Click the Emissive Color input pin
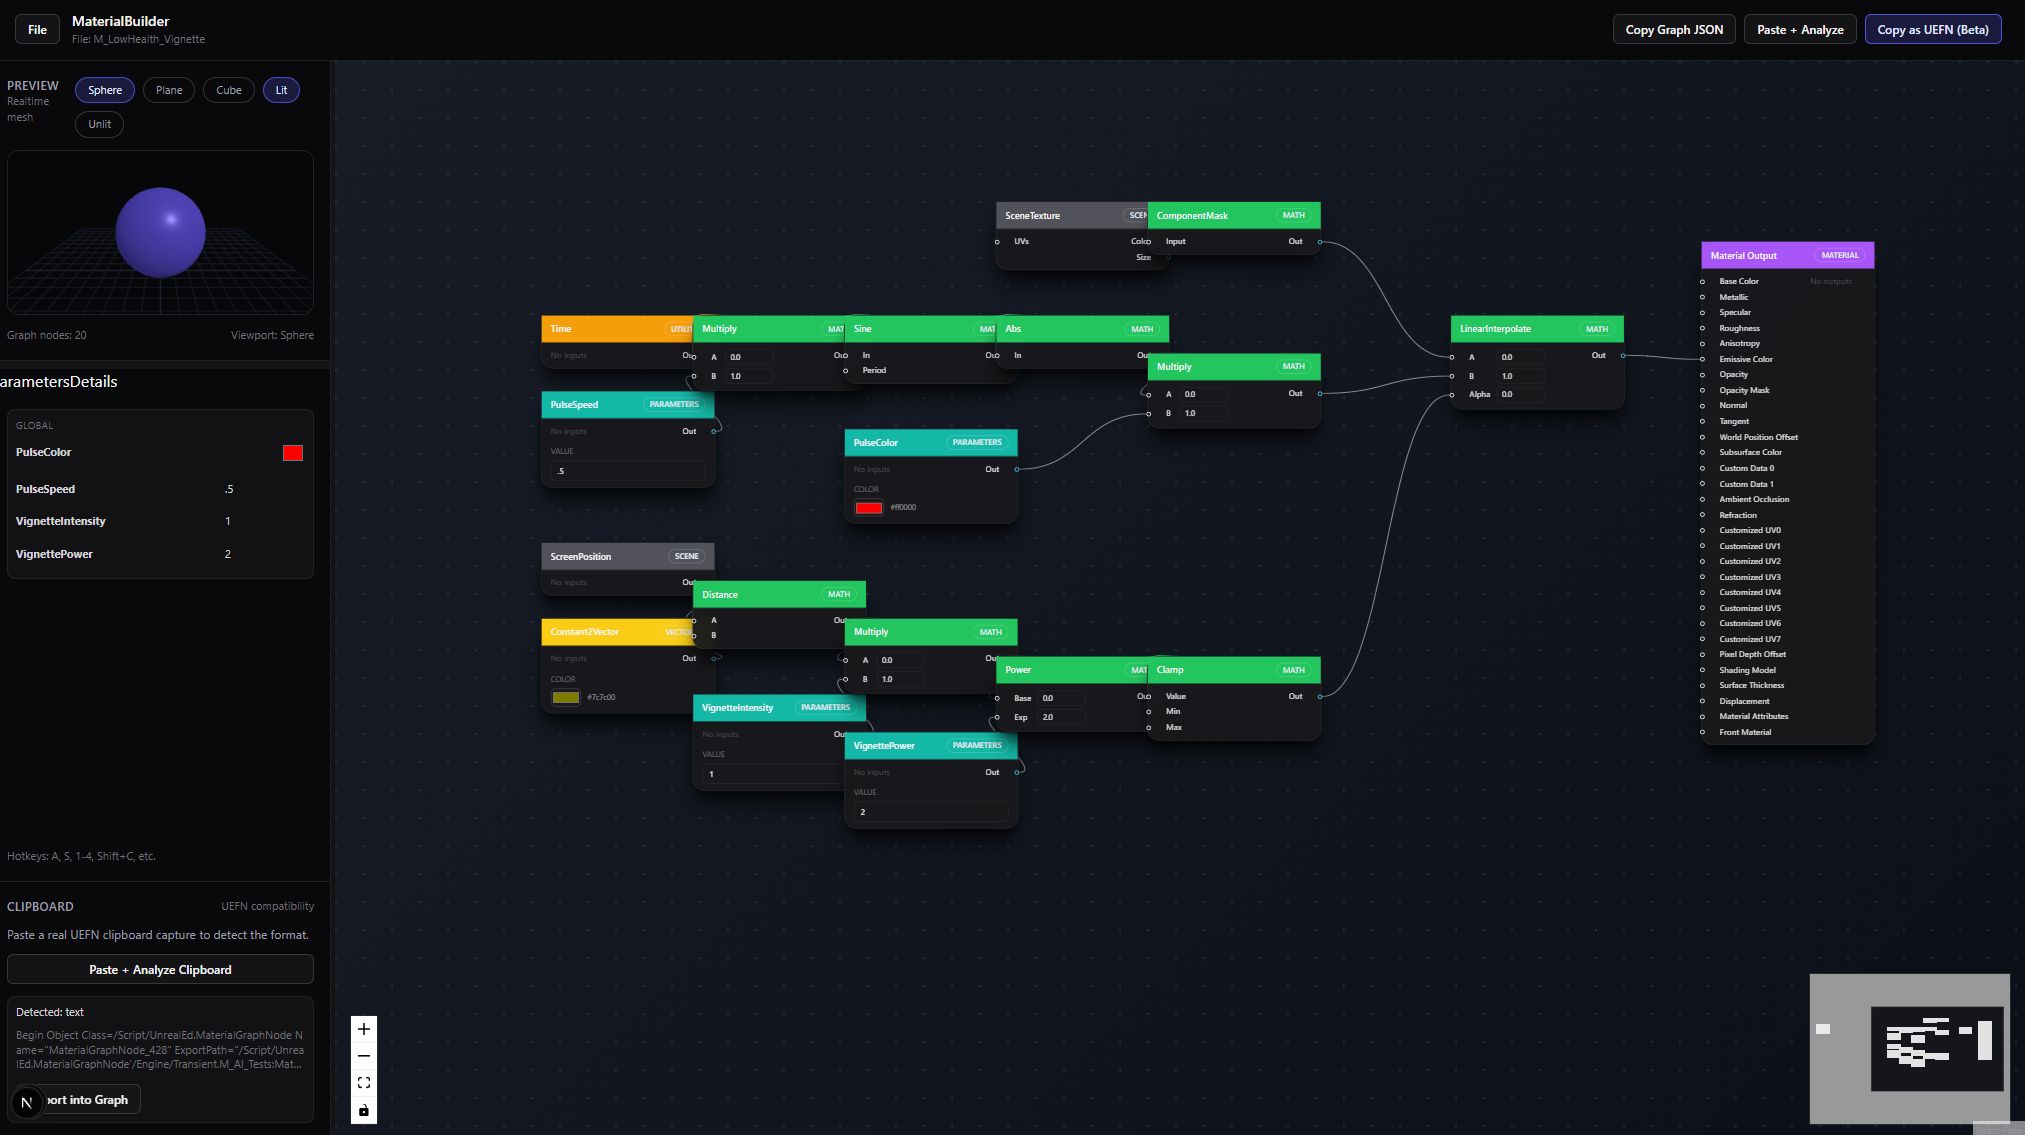 [1703, 359]
